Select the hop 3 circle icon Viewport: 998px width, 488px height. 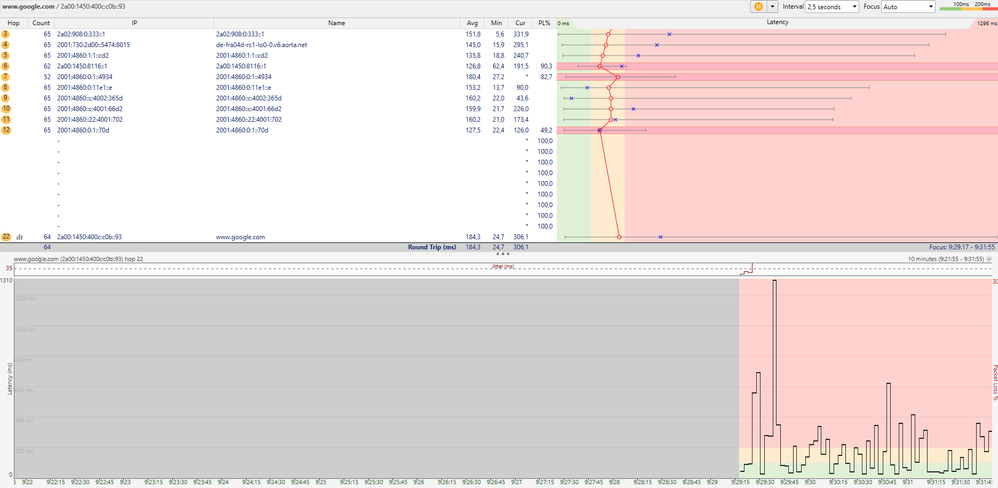pyautogui.click(x=6, y=34)
